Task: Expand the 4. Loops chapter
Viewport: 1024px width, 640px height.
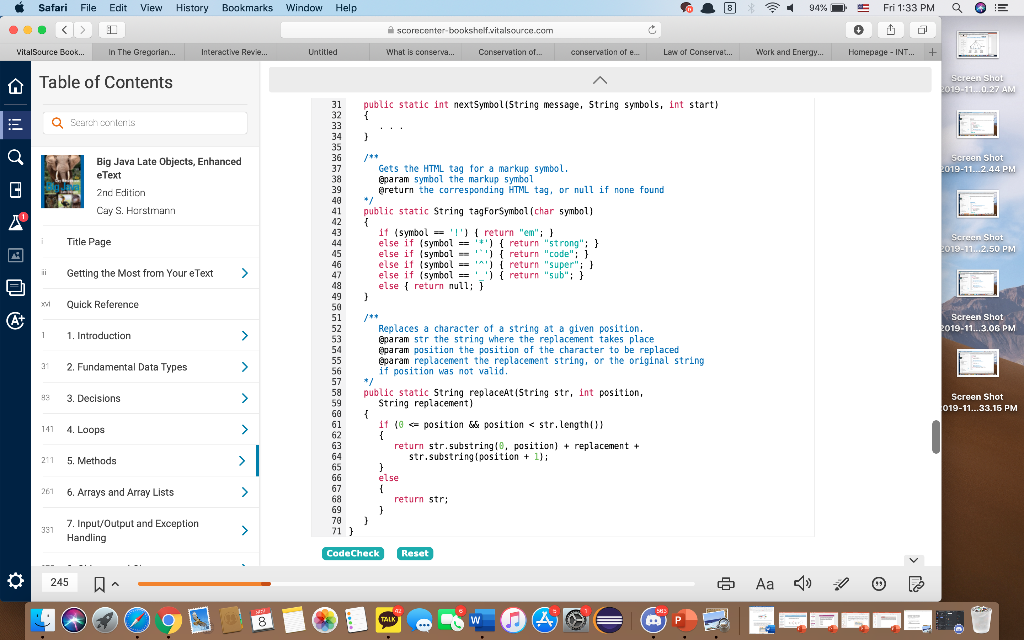Action: coord(244,430)
